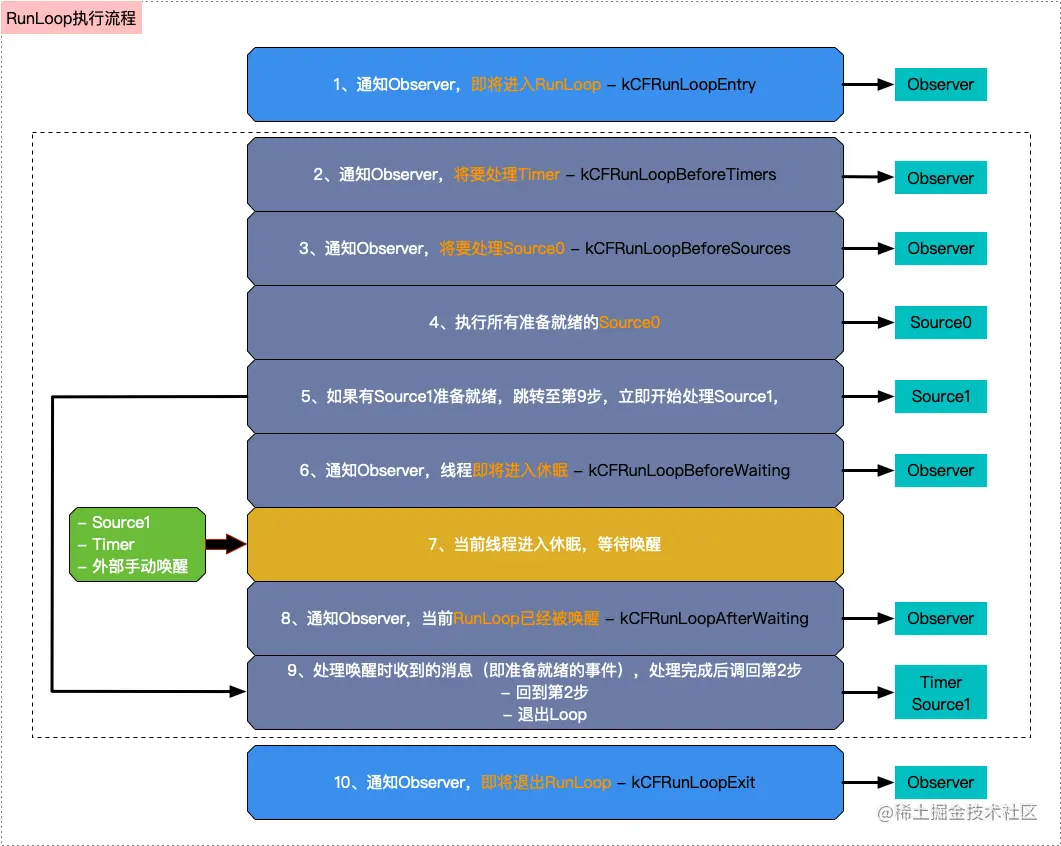Click step 9 '处理唤醒时收到的消息' line

click(x=545, y=670)
